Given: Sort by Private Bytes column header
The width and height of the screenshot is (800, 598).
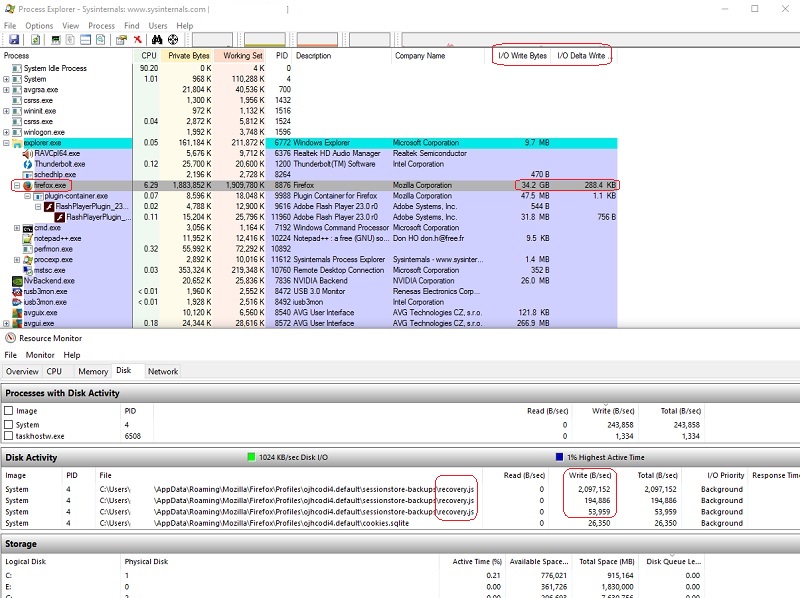Looking at the screenshot, I should [x=187, y=56].
